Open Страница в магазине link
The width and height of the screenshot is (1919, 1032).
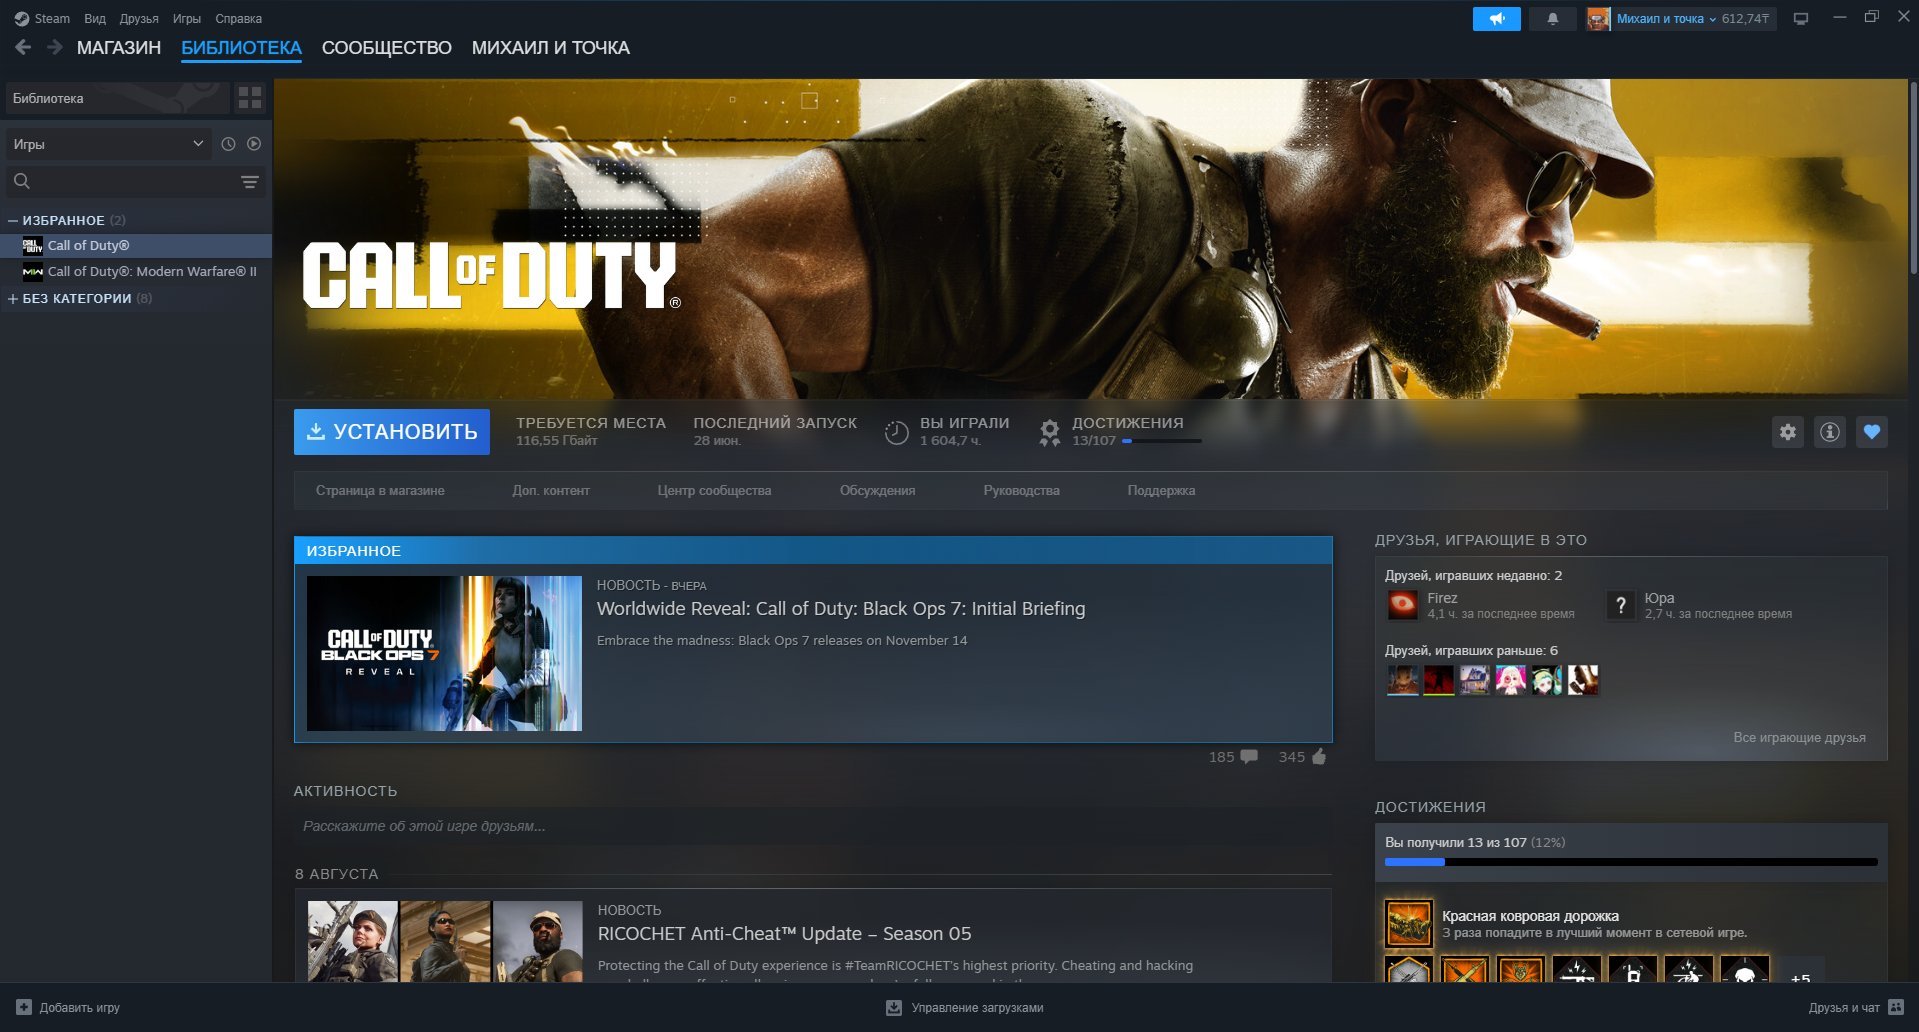point(380,491)
